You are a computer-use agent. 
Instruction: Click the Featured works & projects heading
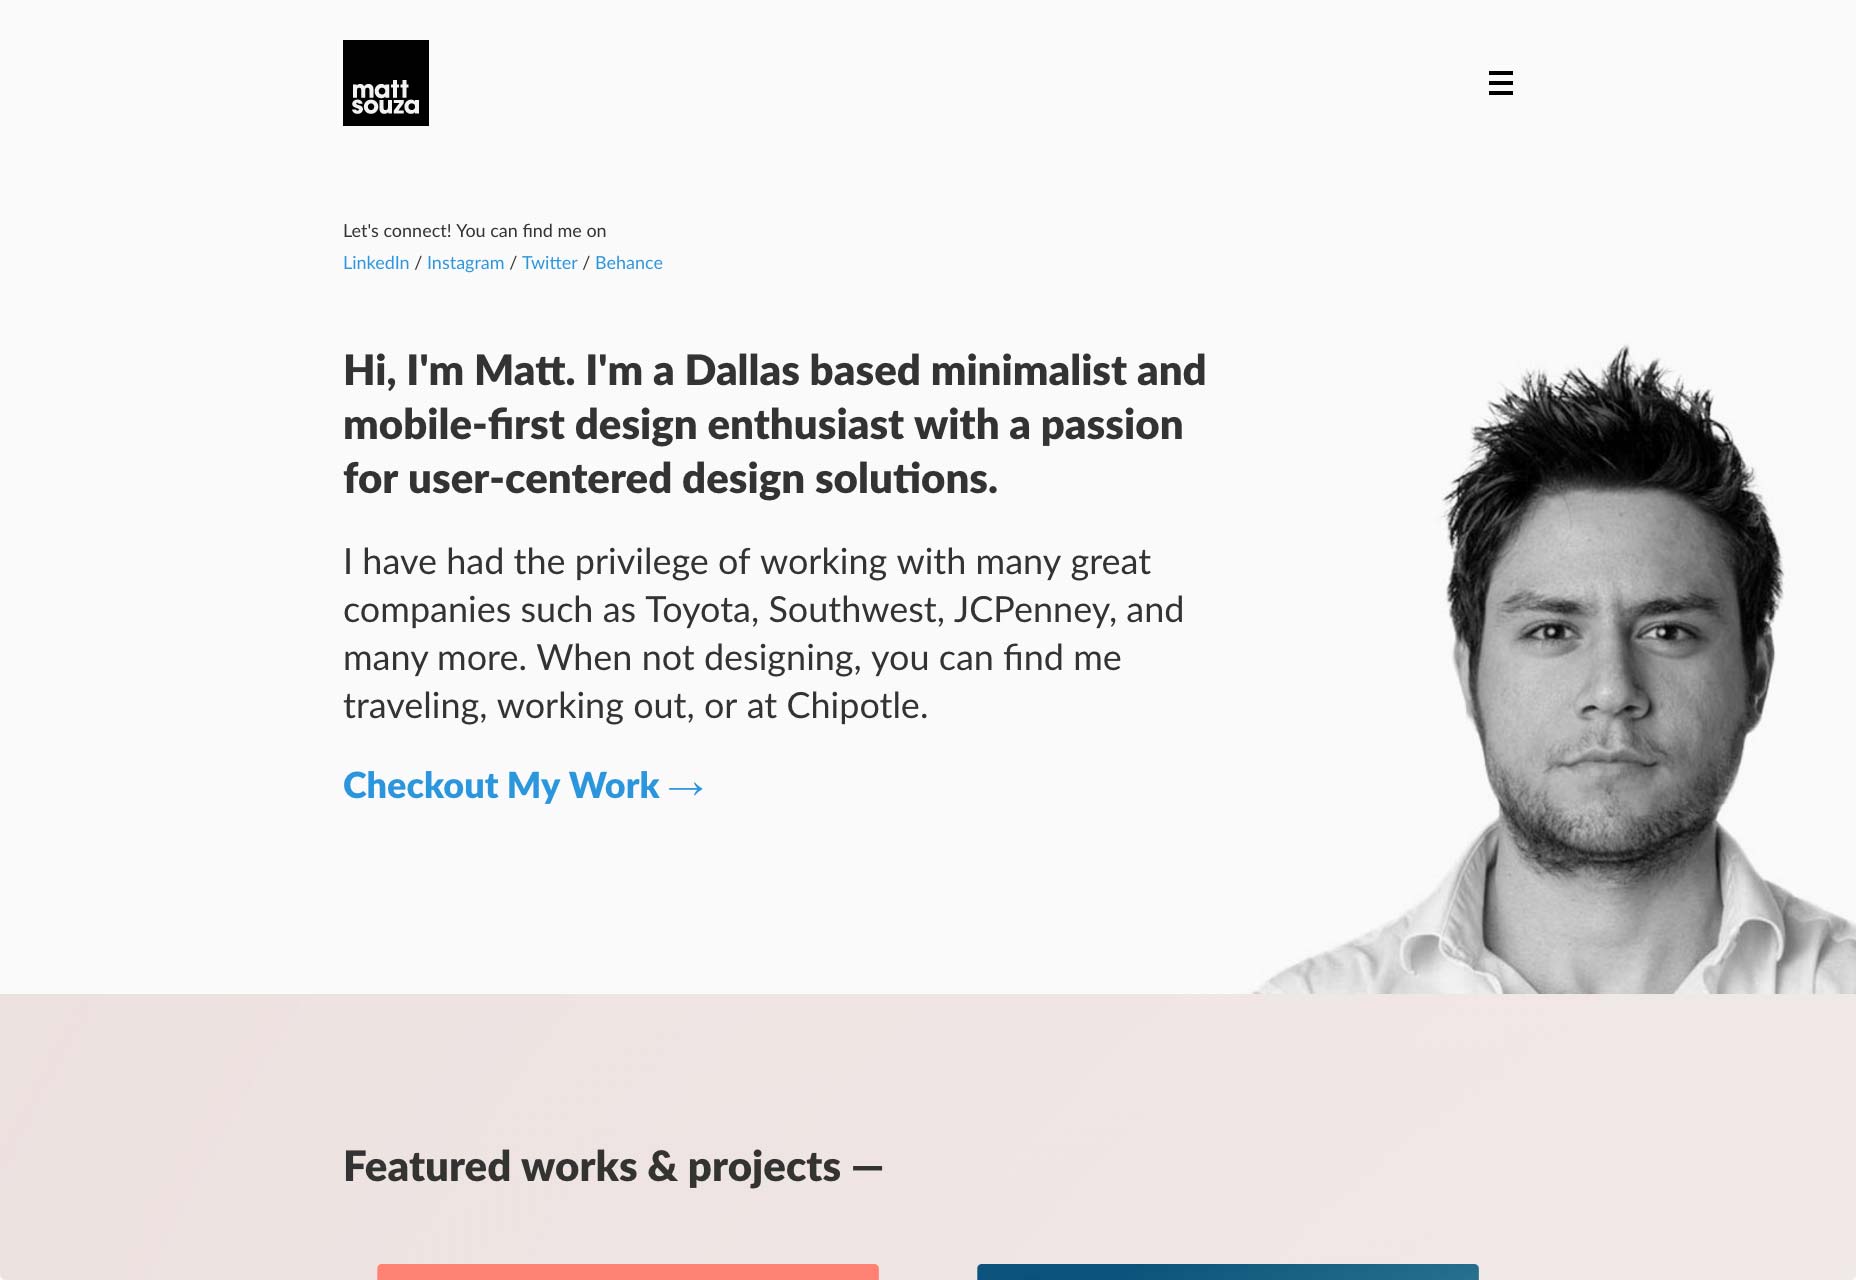[591, 1167]
